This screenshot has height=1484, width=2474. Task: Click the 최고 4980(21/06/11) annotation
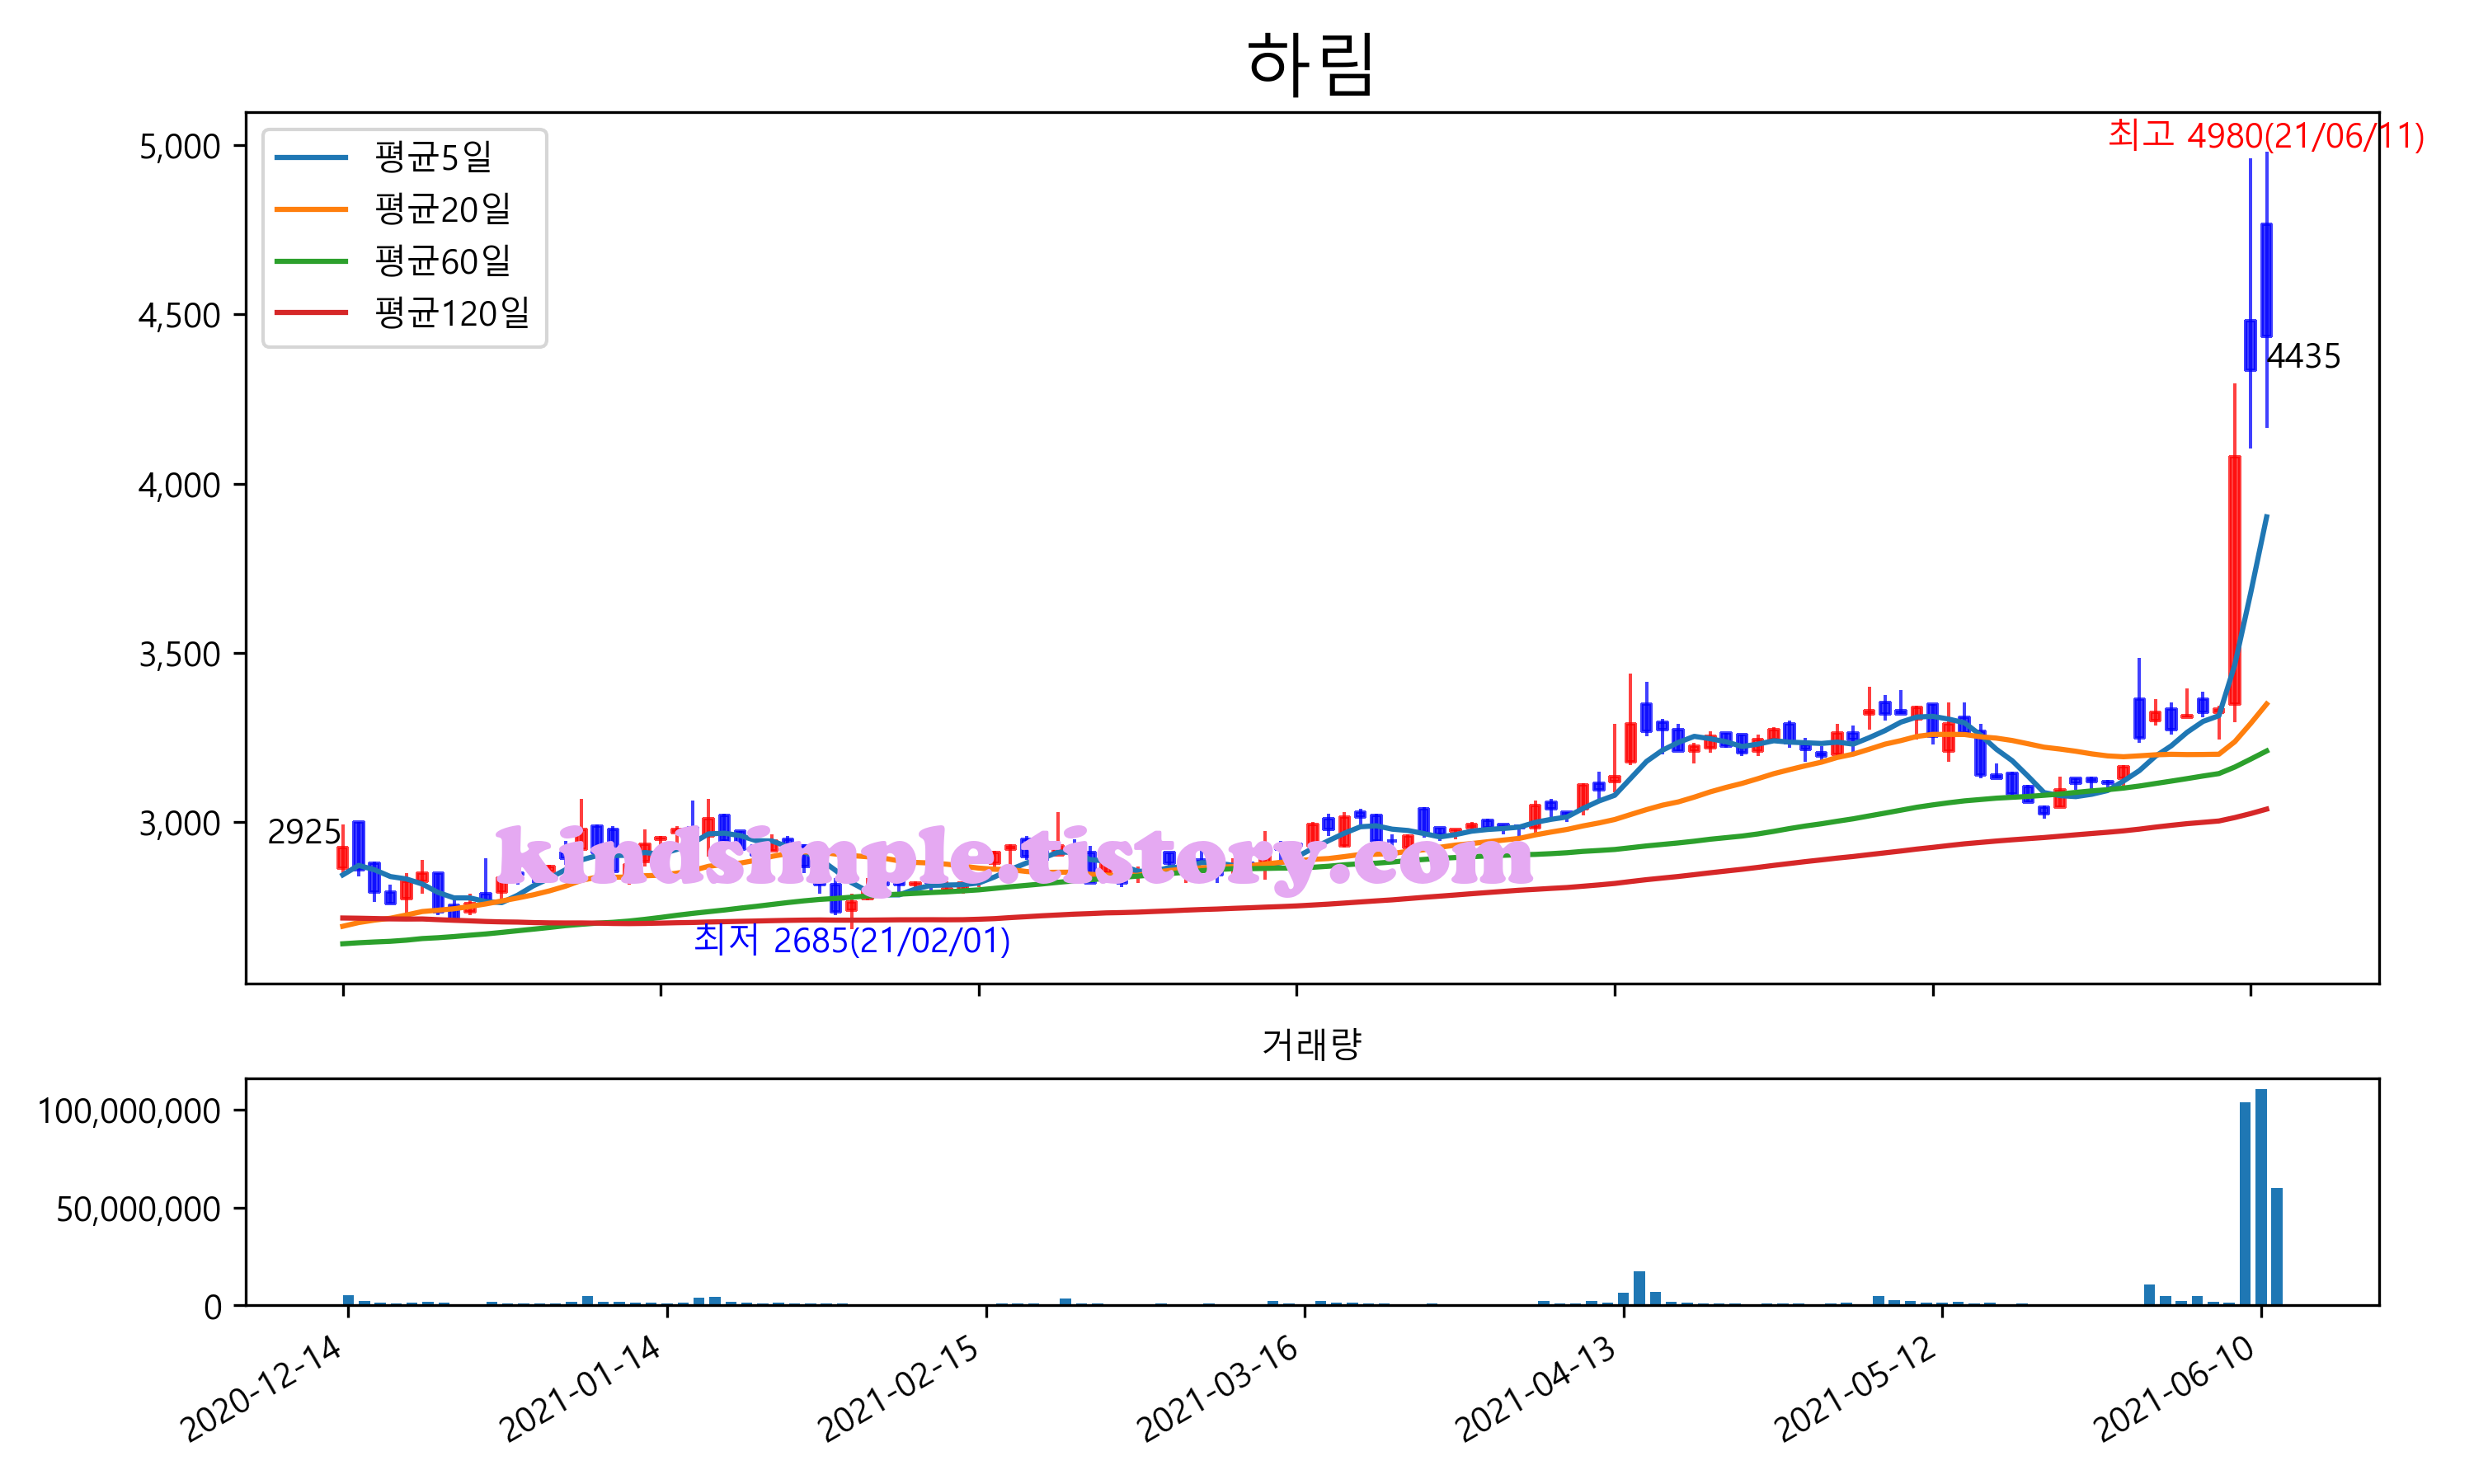pyautogui.click(x=2265, y=135)
